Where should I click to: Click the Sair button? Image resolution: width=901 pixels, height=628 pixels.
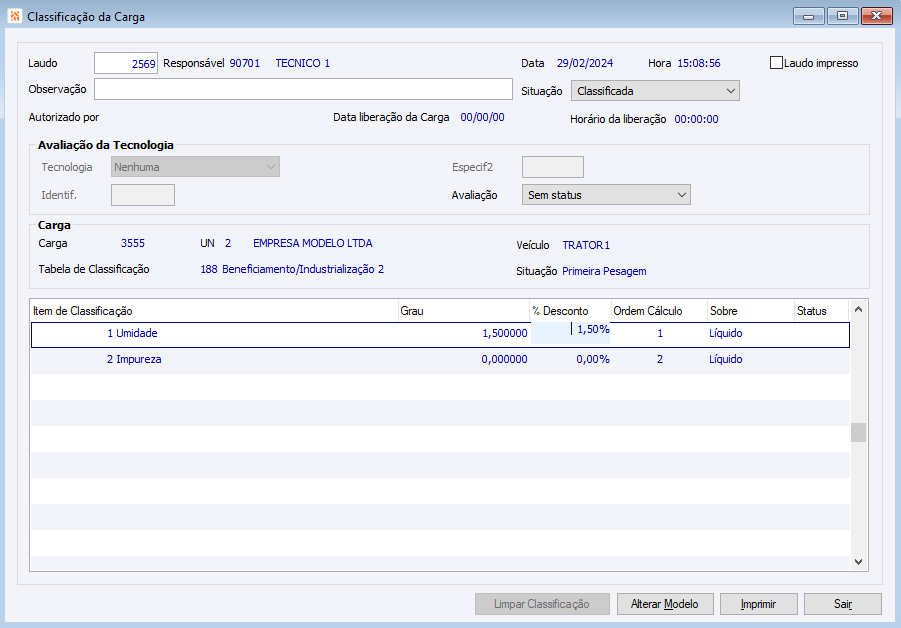coord(842,604)
